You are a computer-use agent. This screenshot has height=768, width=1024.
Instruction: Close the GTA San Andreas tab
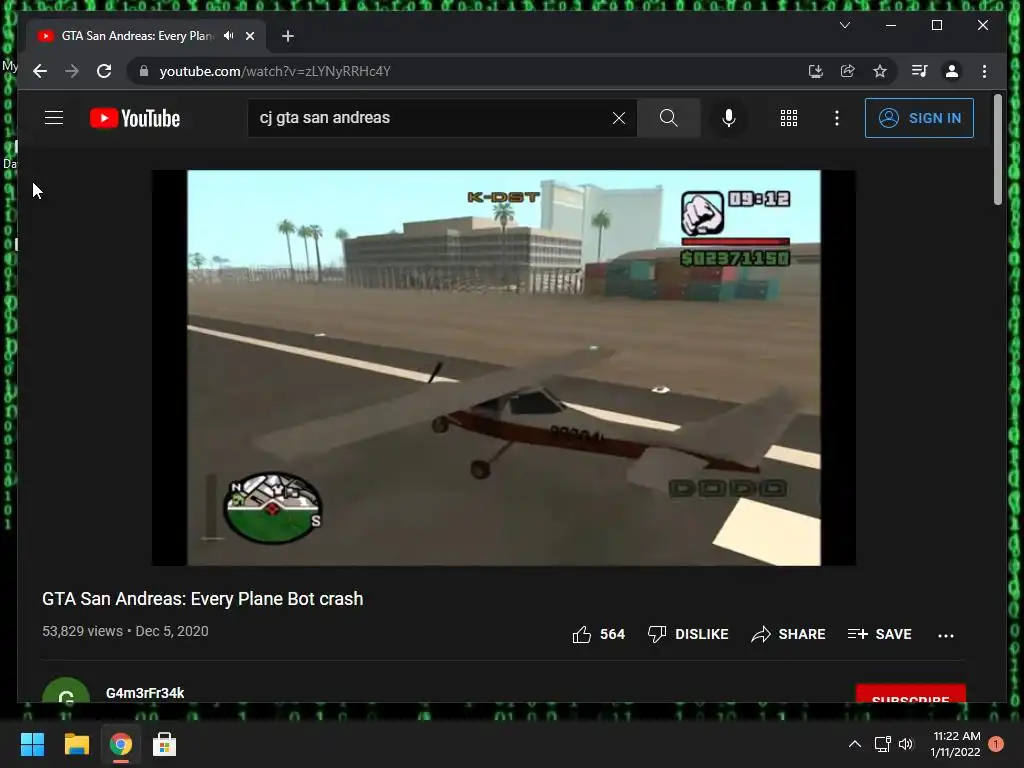(x=250, y=36)
